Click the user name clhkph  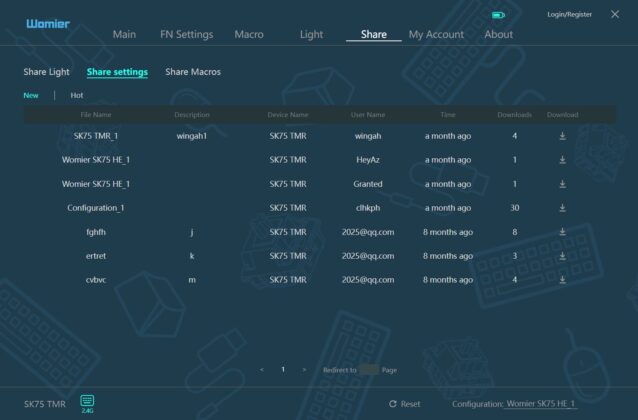pyautogui.click(x=368, y=208)
